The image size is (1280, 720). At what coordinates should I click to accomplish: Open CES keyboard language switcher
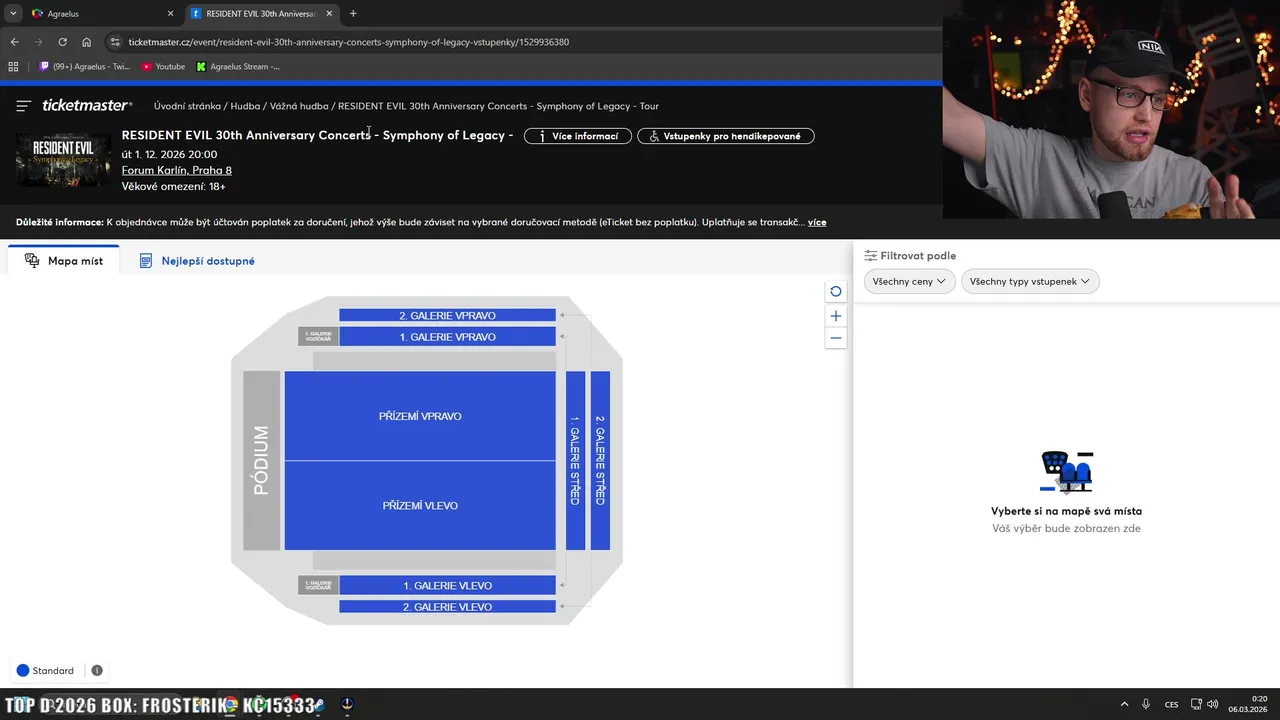[x=1171, y=704]
